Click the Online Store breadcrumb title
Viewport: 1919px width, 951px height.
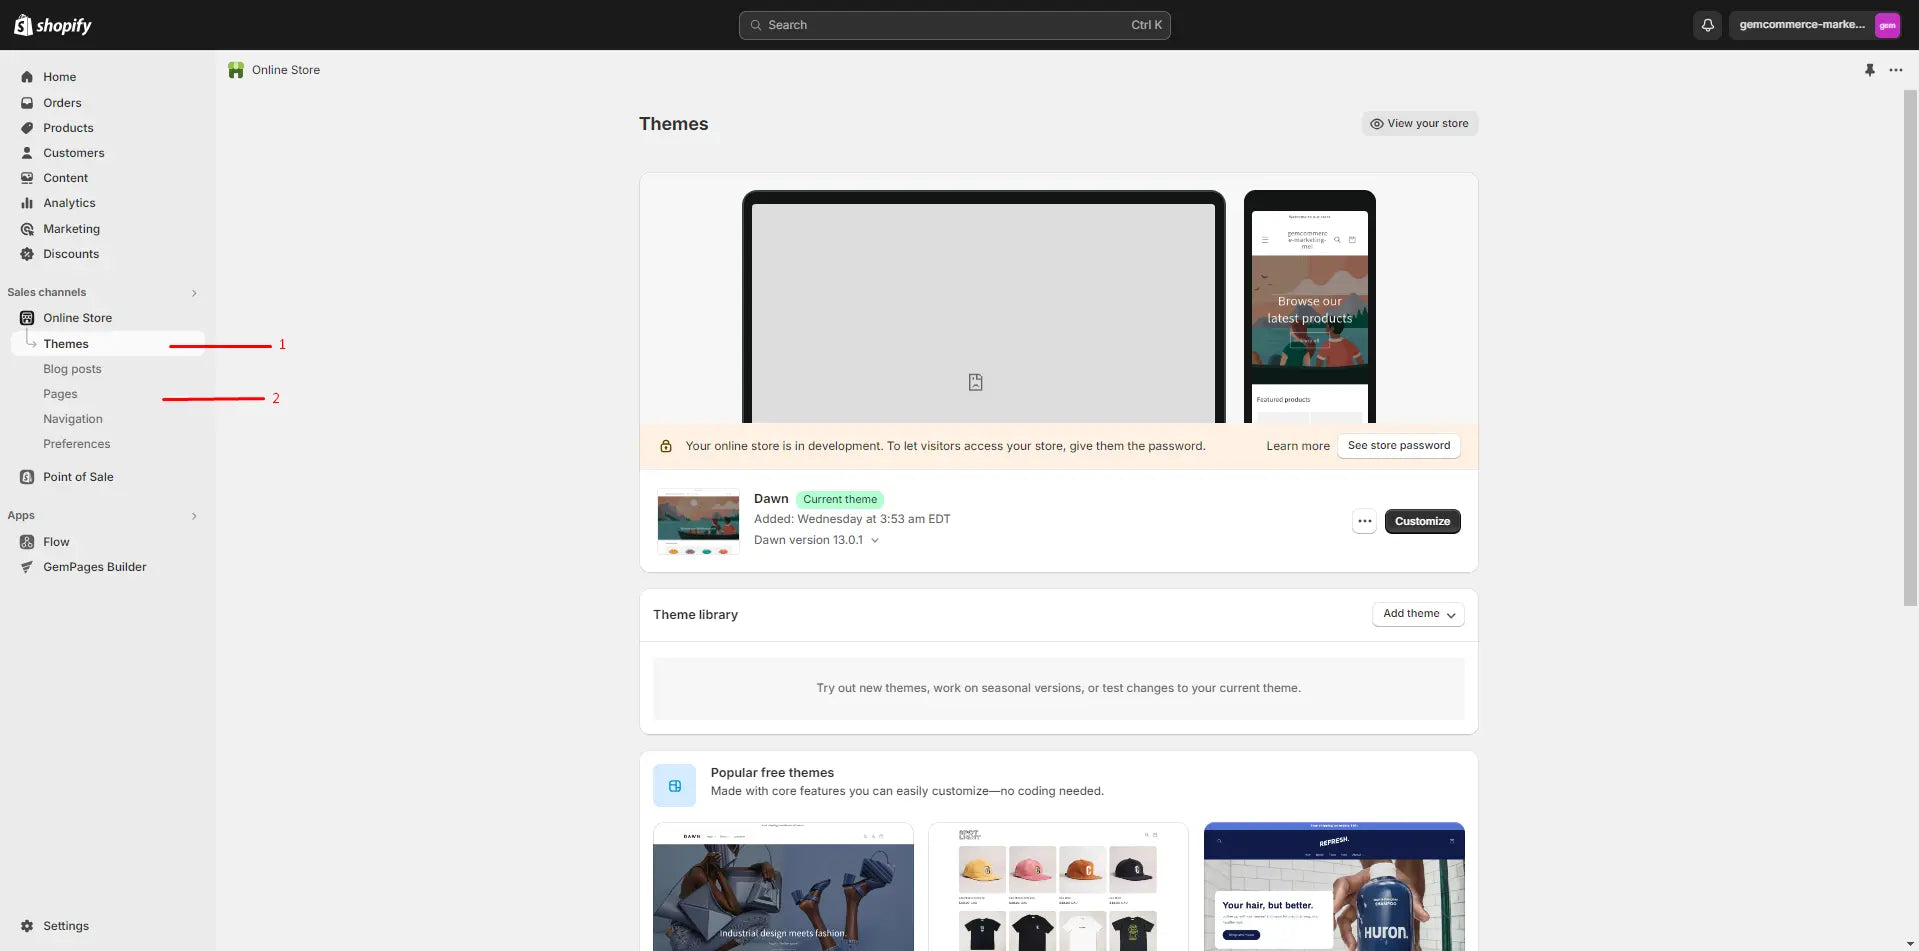coord(286,70)
